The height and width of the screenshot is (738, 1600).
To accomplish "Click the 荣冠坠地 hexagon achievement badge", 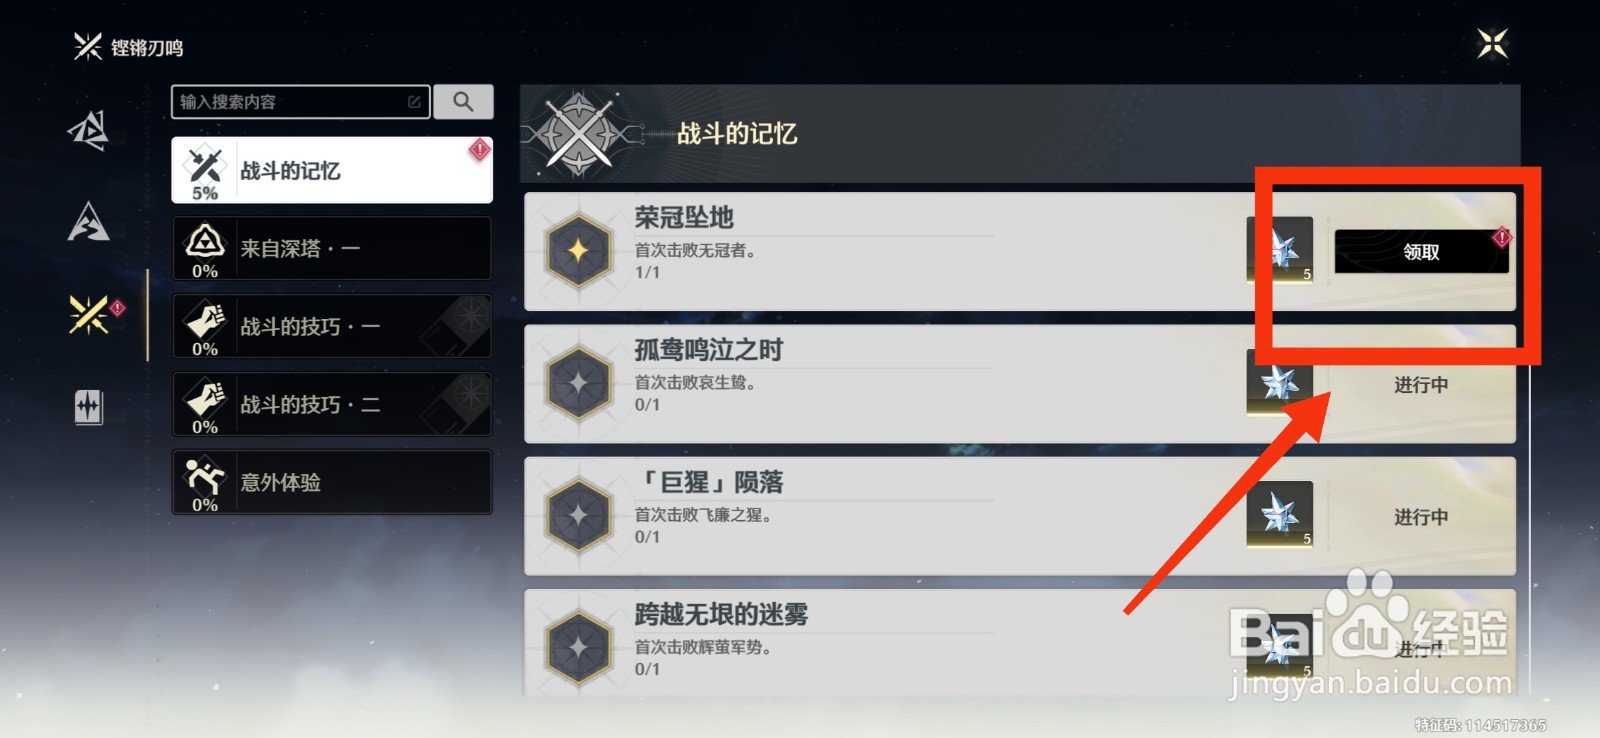I will [578, 250].
